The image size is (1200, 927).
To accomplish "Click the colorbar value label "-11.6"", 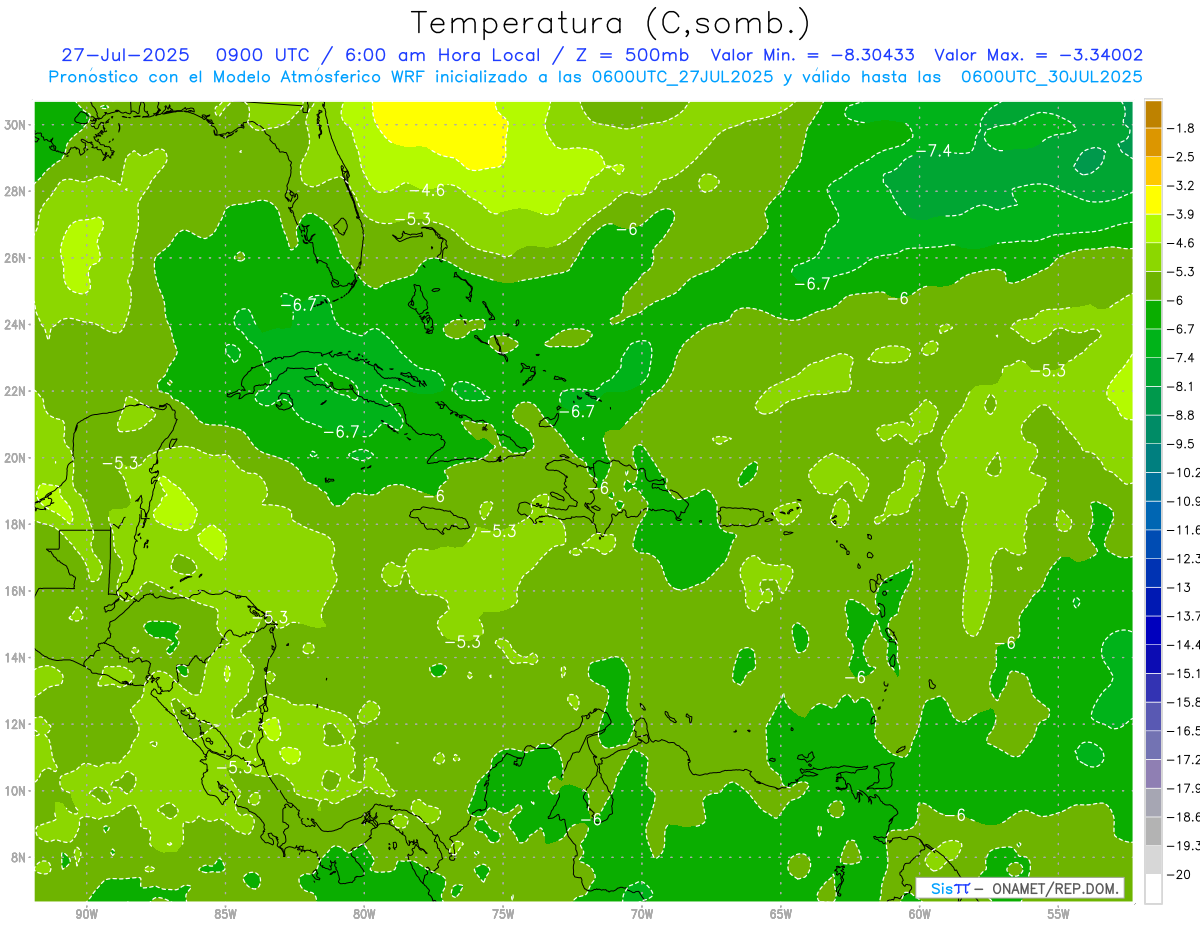I will [x=1184, y=529].
